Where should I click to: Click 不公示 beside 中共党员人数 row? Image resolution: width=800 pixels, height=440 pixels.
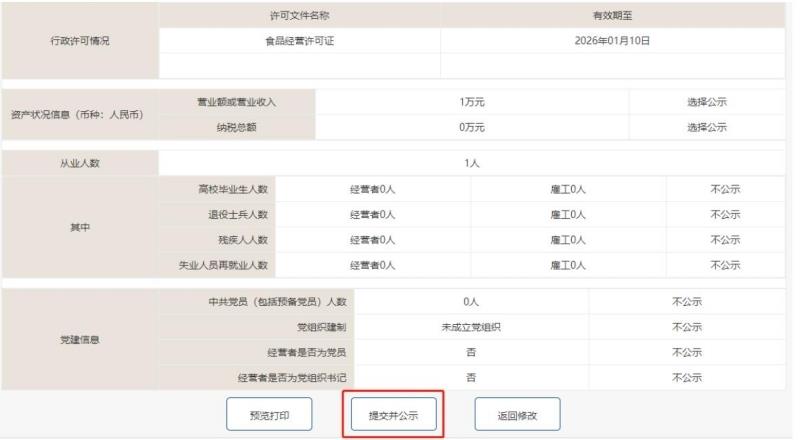tap(687, 301)
